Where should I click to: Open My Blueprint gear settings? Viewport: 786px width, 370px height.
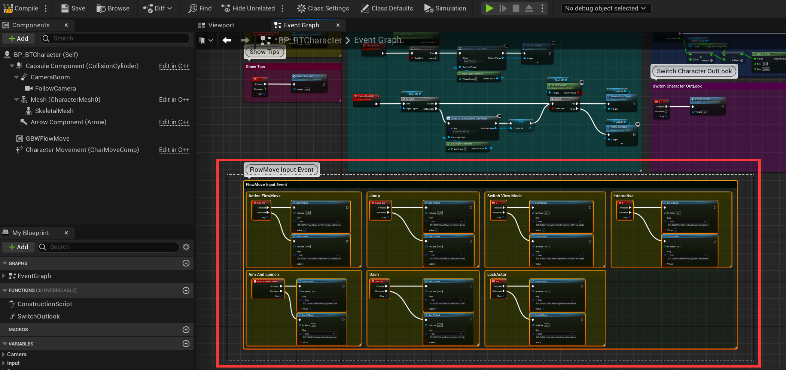pyautogui.click(x=186, y=247)
